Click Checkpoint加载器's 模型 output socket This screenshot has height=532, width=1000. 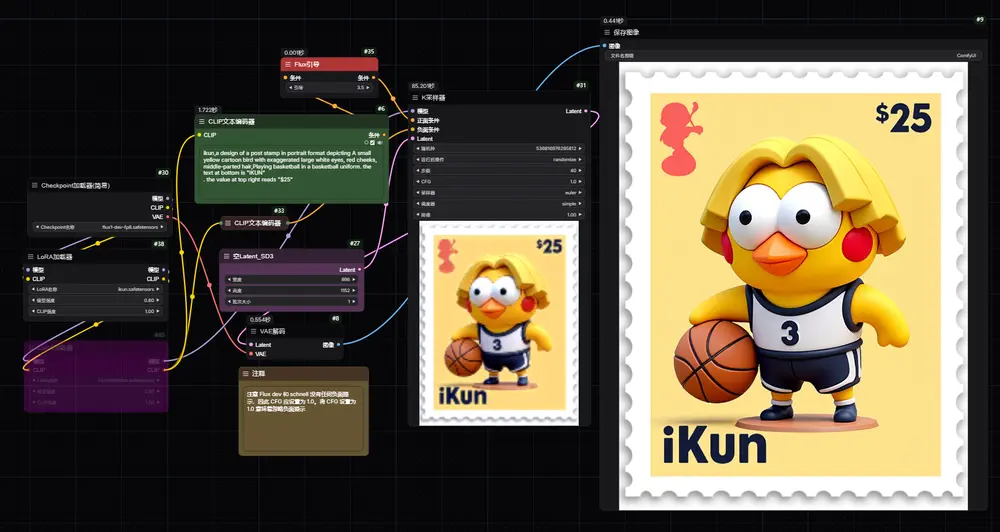[x=168, y=198]
